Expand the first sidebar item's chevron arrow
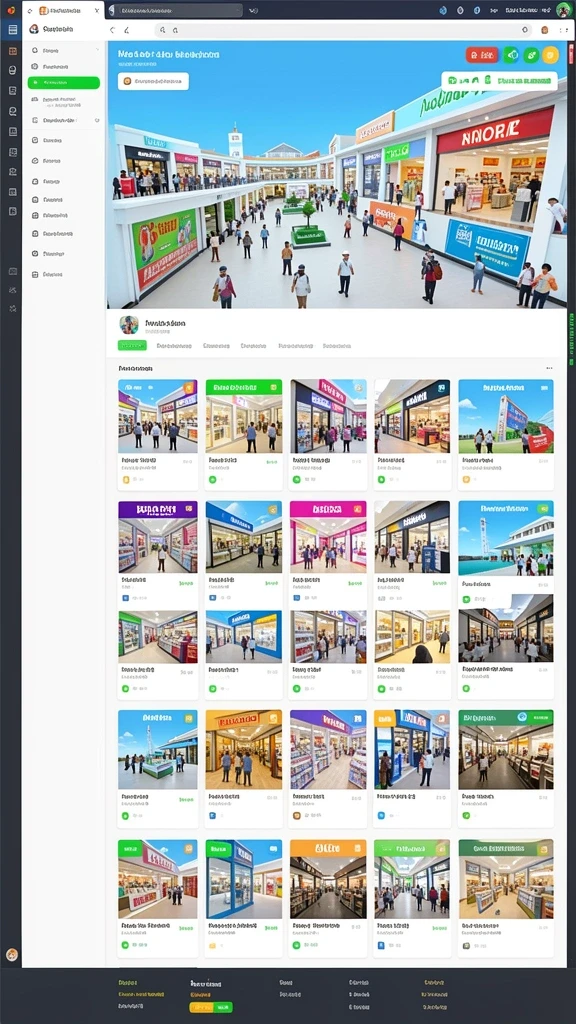Image resolution: width=576 pixels, height=1024 pixels. pyautogui.click(x=97, y=50)
